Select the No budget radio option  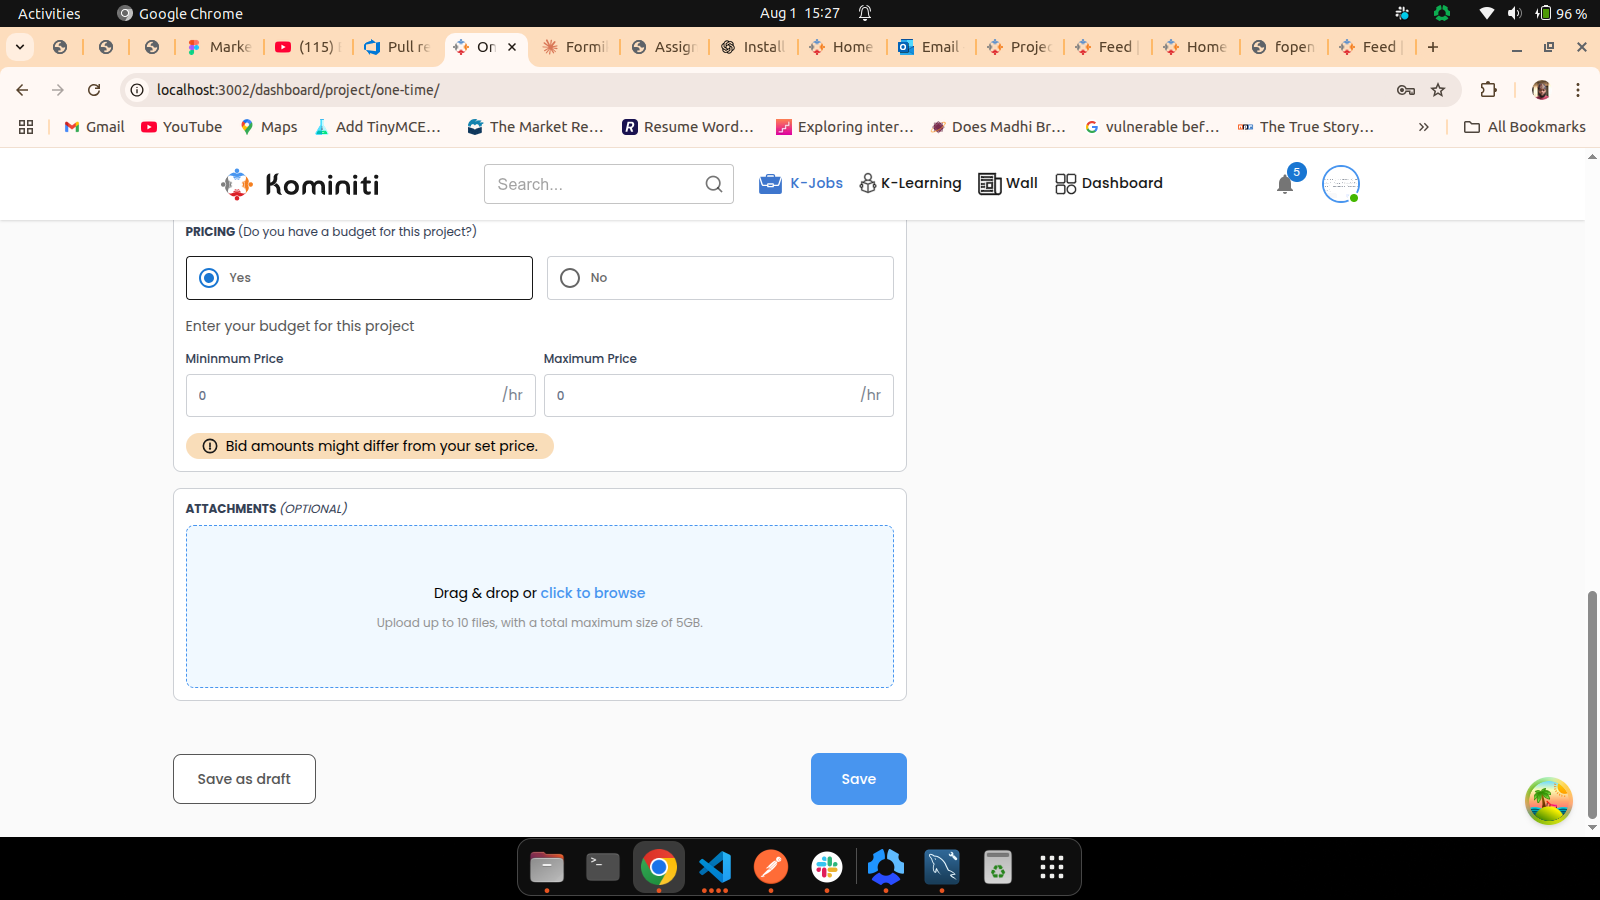(570, 278)
